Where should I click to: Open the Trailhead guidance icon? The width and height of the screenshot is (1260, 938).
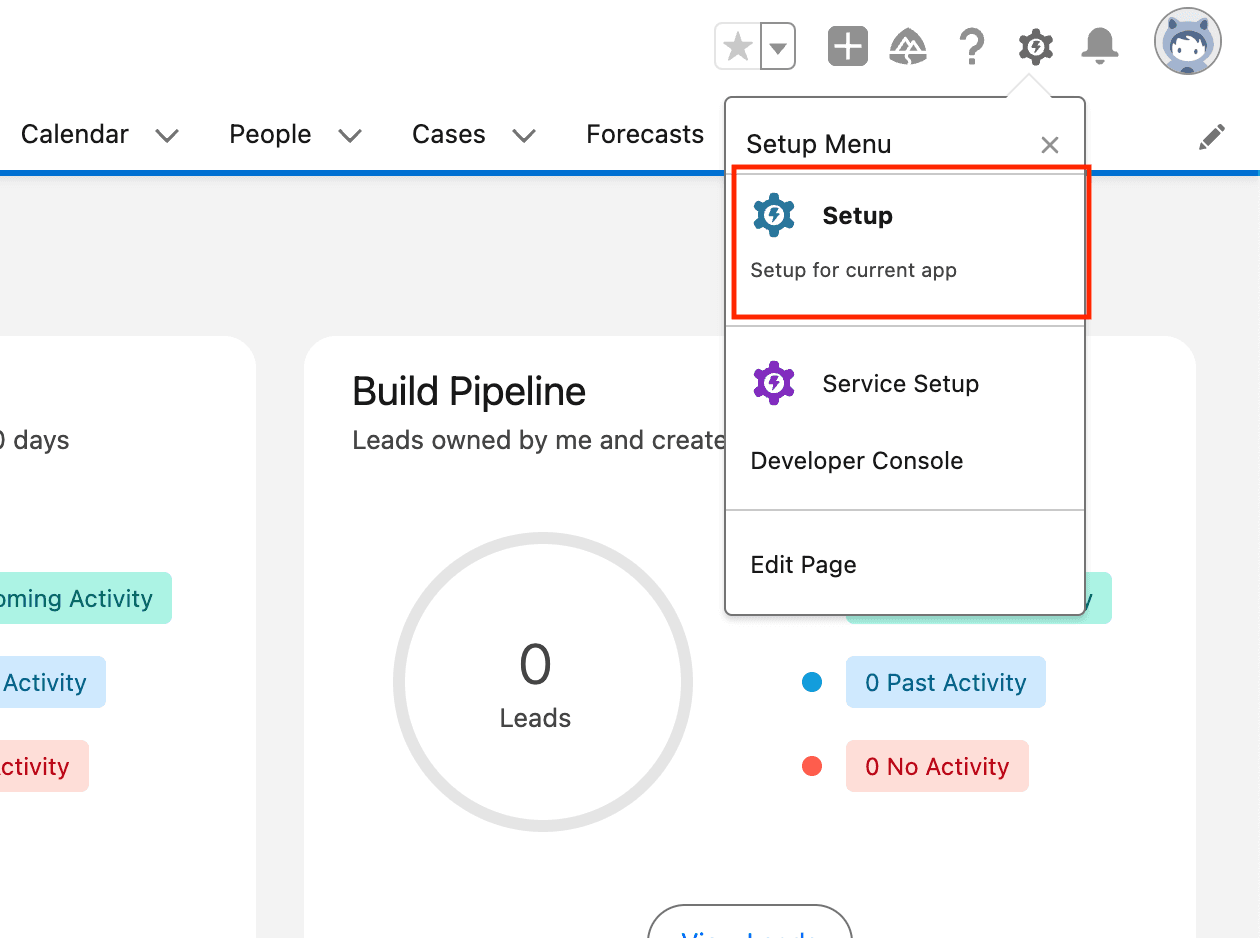909,46
